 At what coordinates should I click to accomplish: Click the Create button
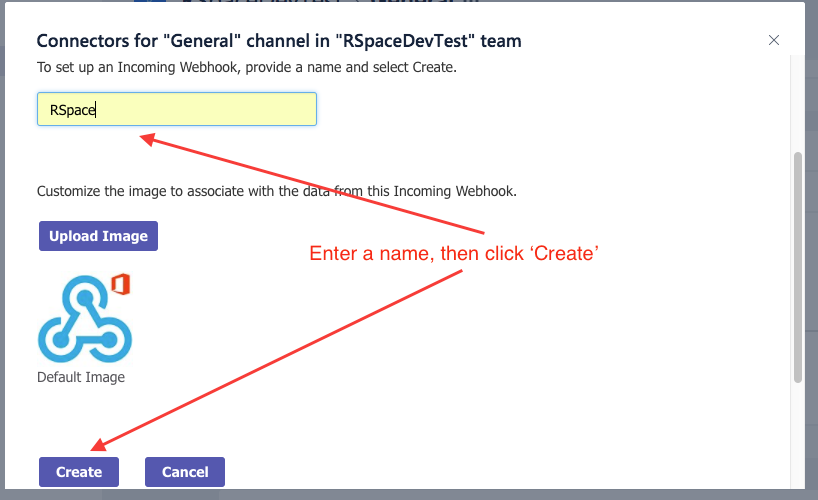click(x=79, y=472)
